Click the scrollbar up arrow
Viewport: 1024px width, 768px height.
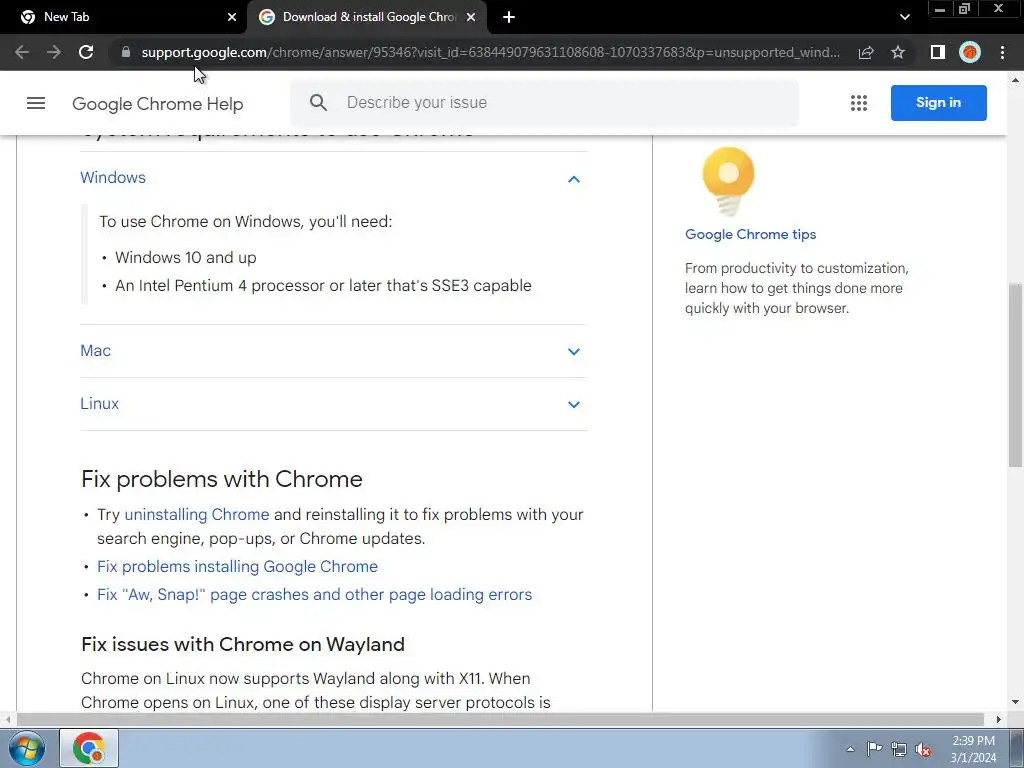pos(1015,80)
